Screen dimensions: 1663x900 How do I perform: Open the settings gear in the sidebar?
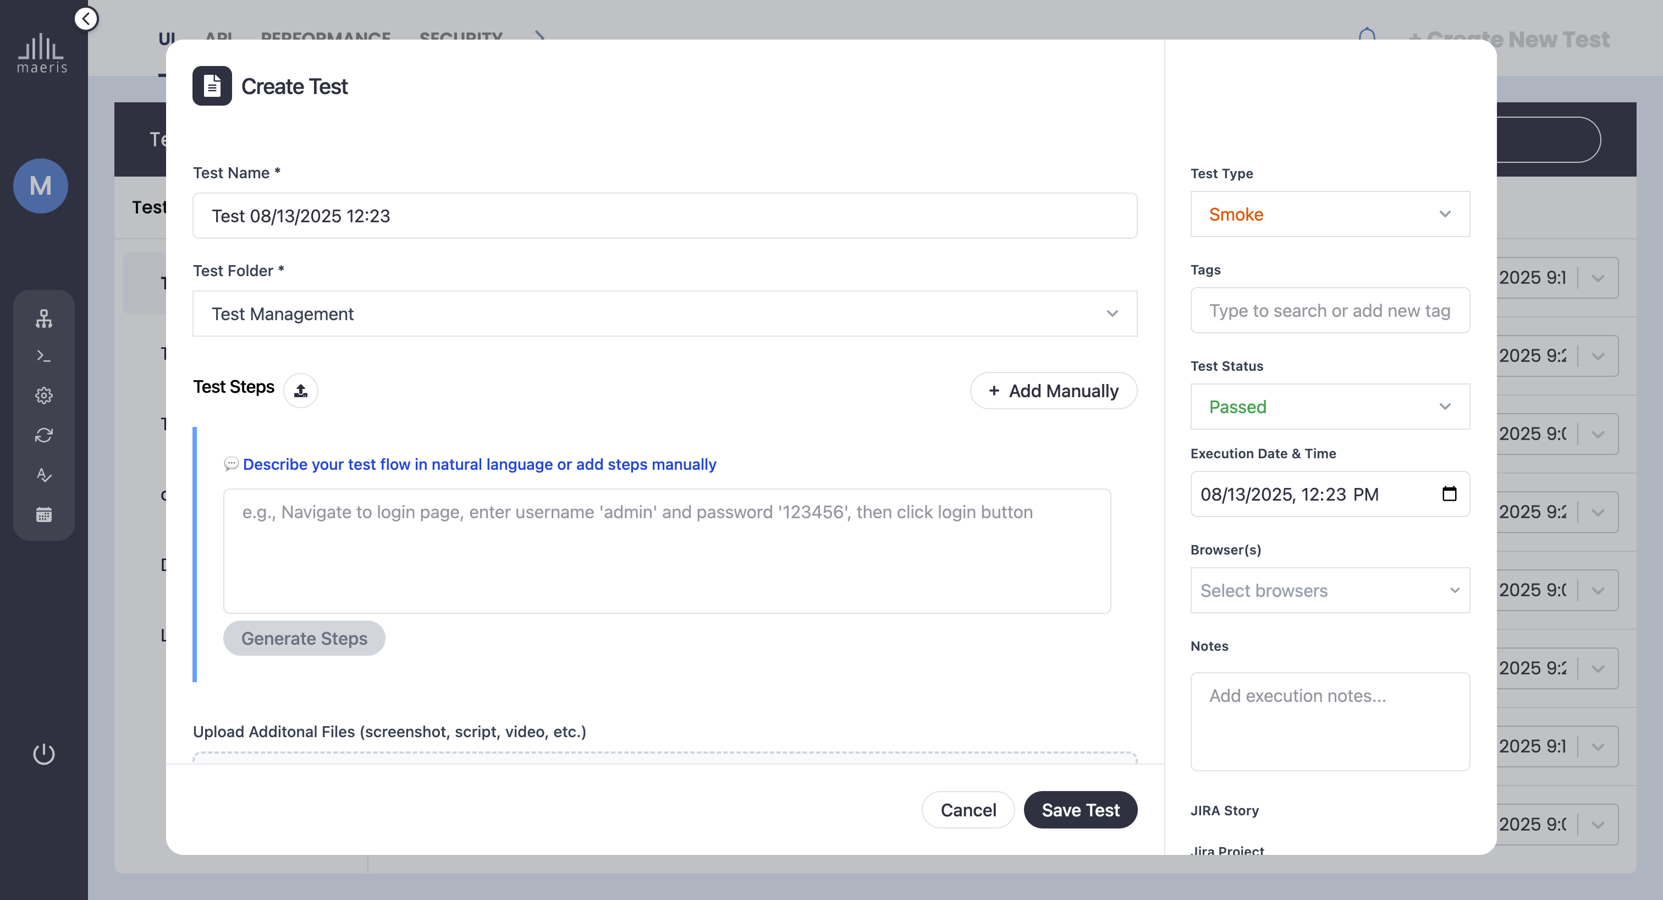(44, 395)
